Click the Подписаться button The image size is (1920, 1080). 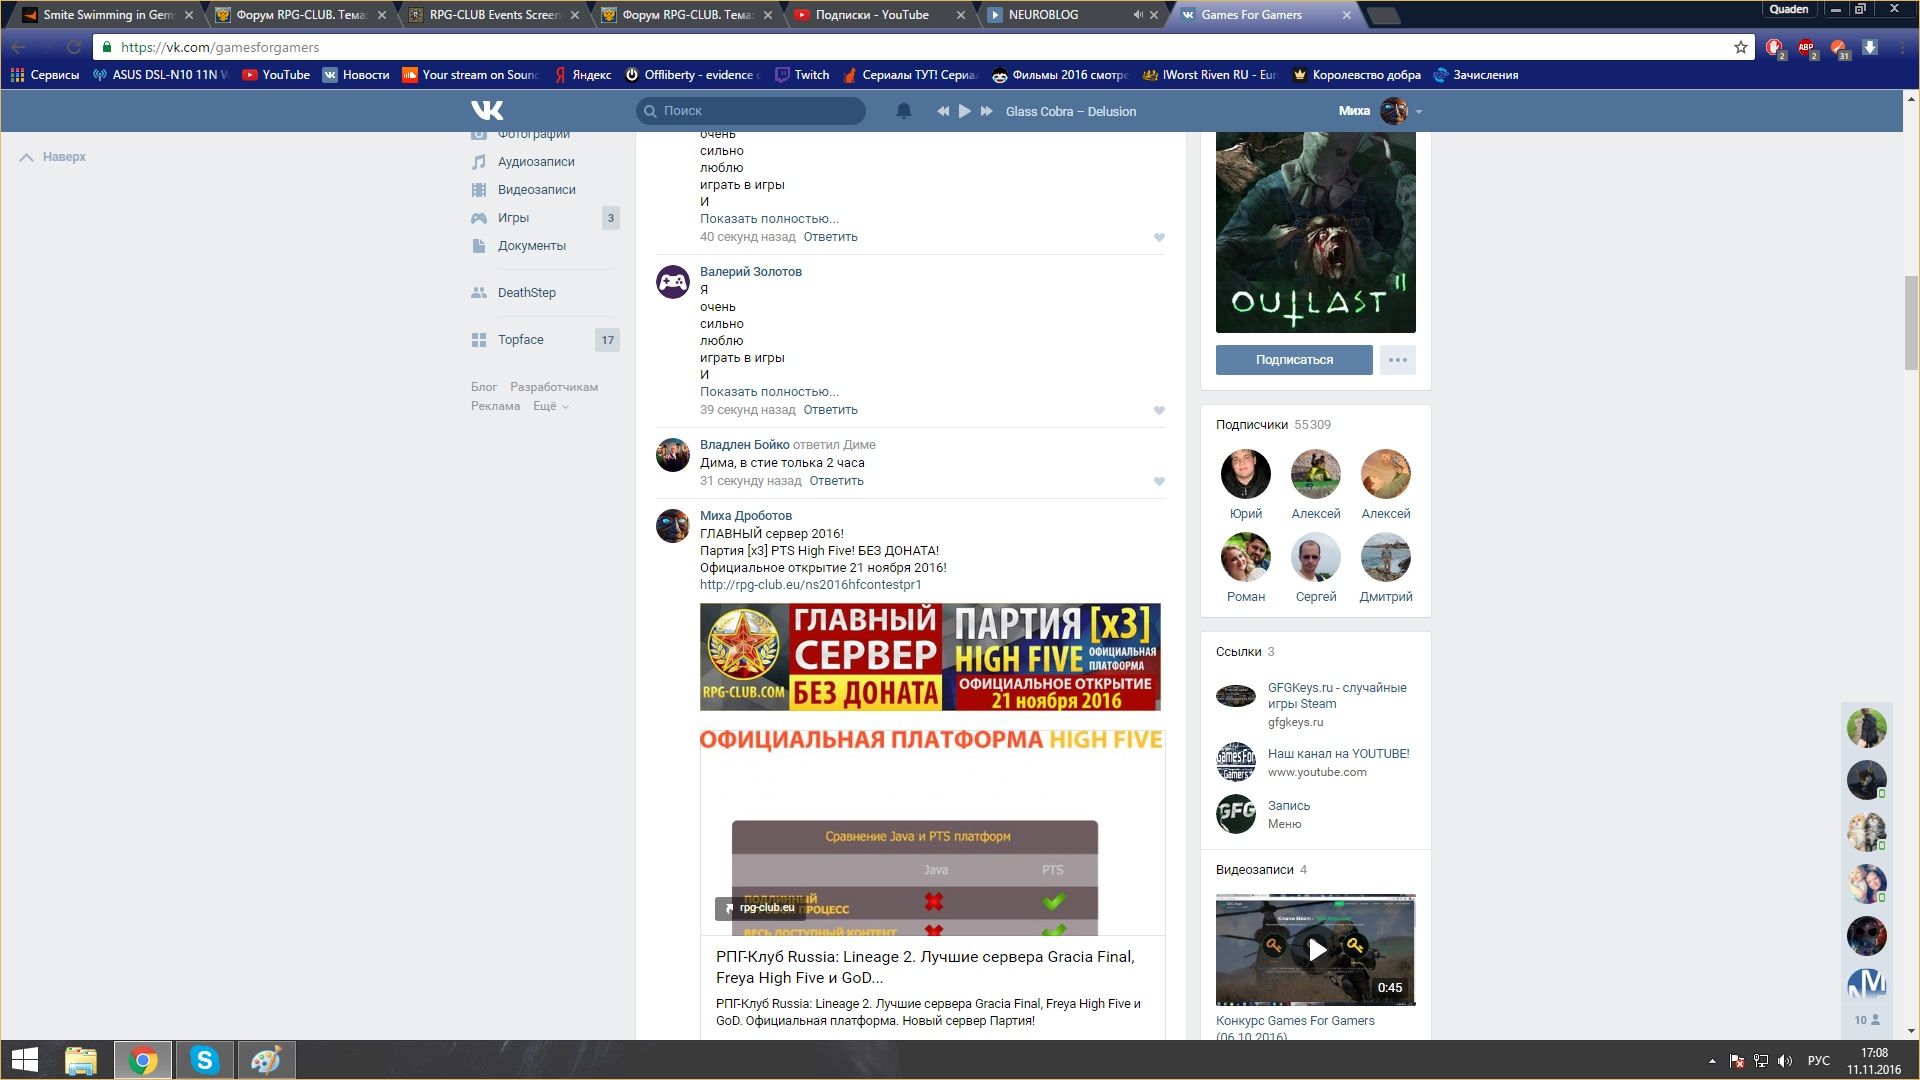click(x=1294, y=360)
